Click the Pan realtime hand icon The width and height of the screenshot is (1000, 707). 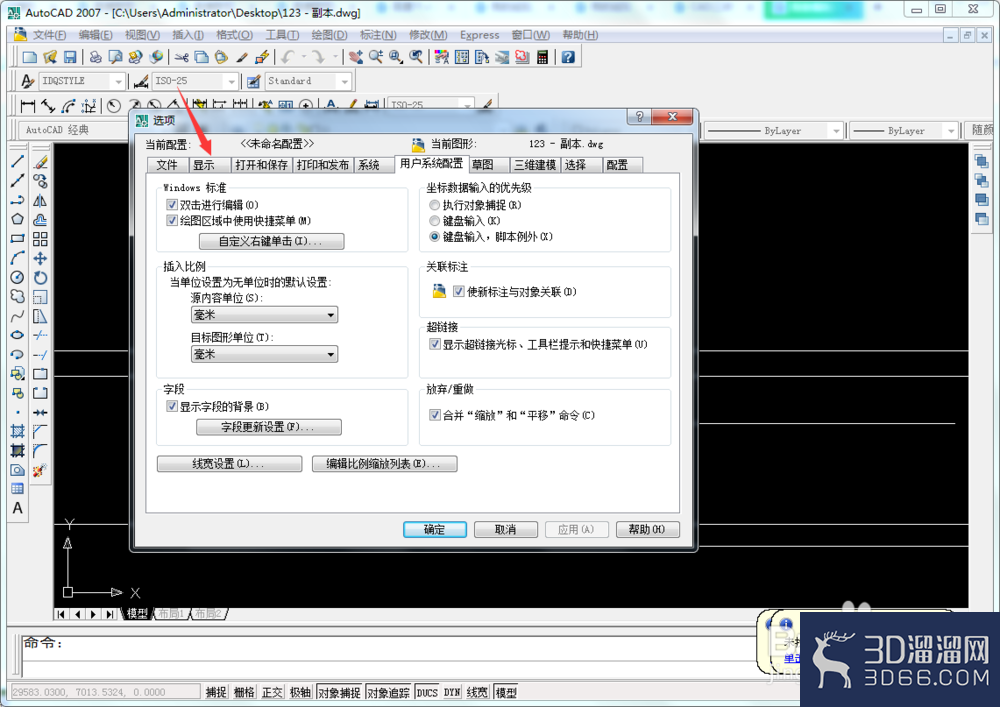click(356, 57)
